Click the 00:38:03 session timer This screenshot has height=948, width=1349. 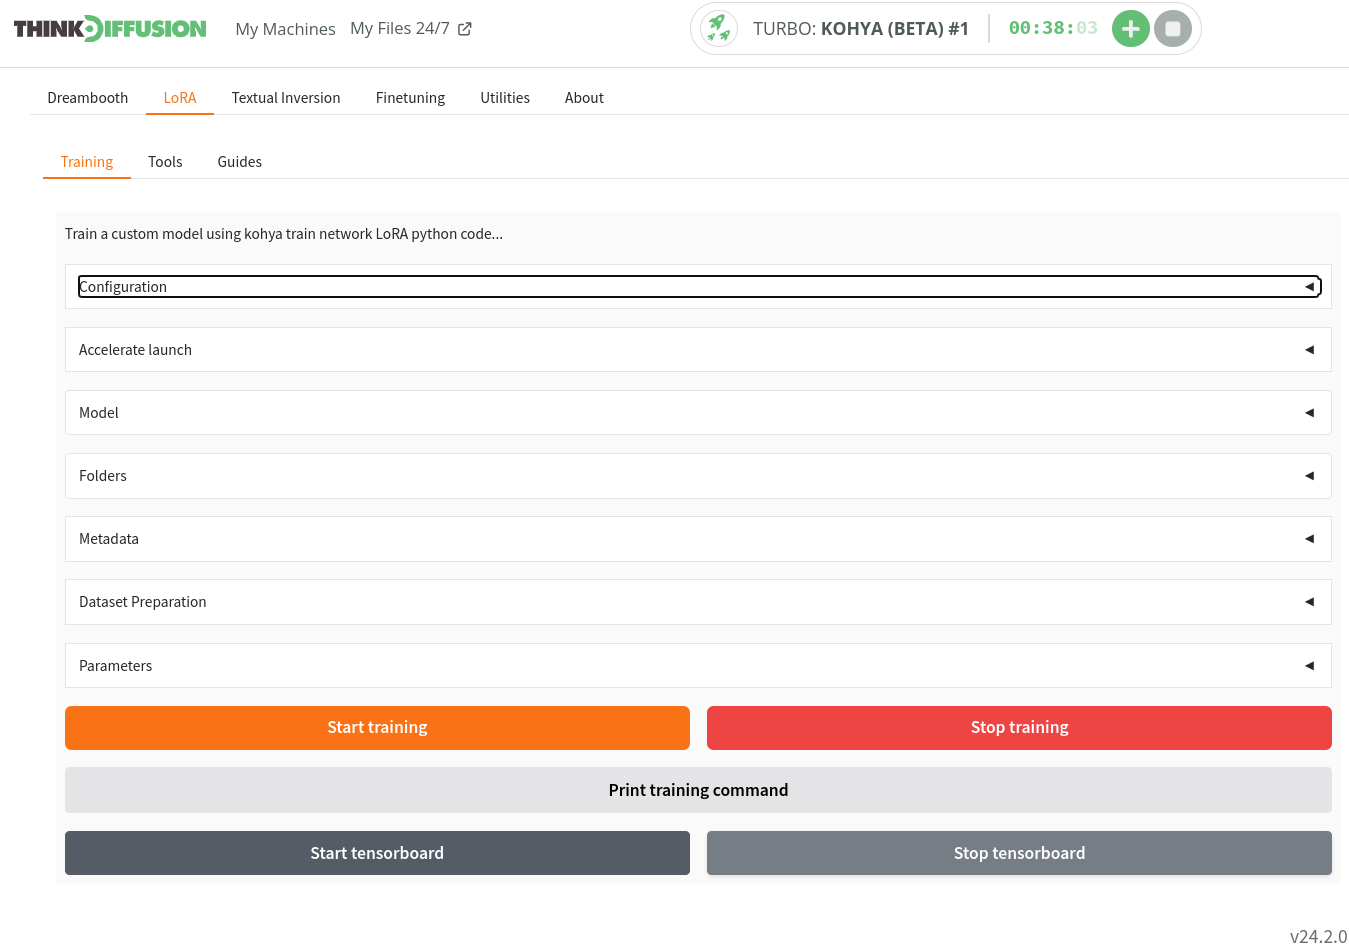click(x=1053, y=28)
